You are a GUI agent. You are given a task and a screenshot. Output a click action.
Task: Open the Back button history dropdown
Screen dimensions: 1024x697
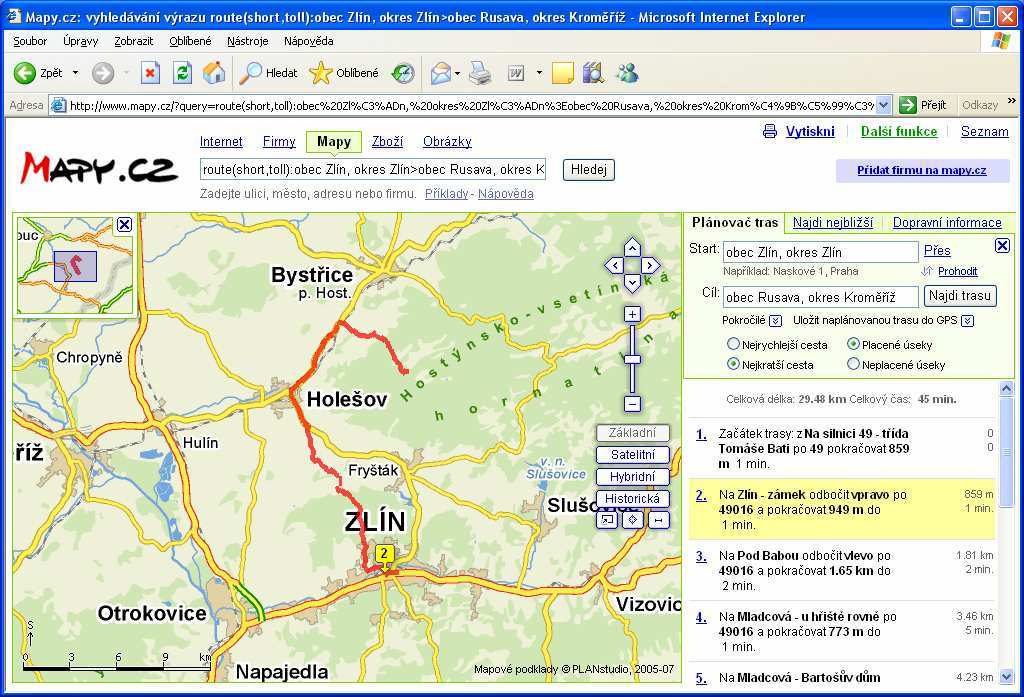(x=75, y=73)
